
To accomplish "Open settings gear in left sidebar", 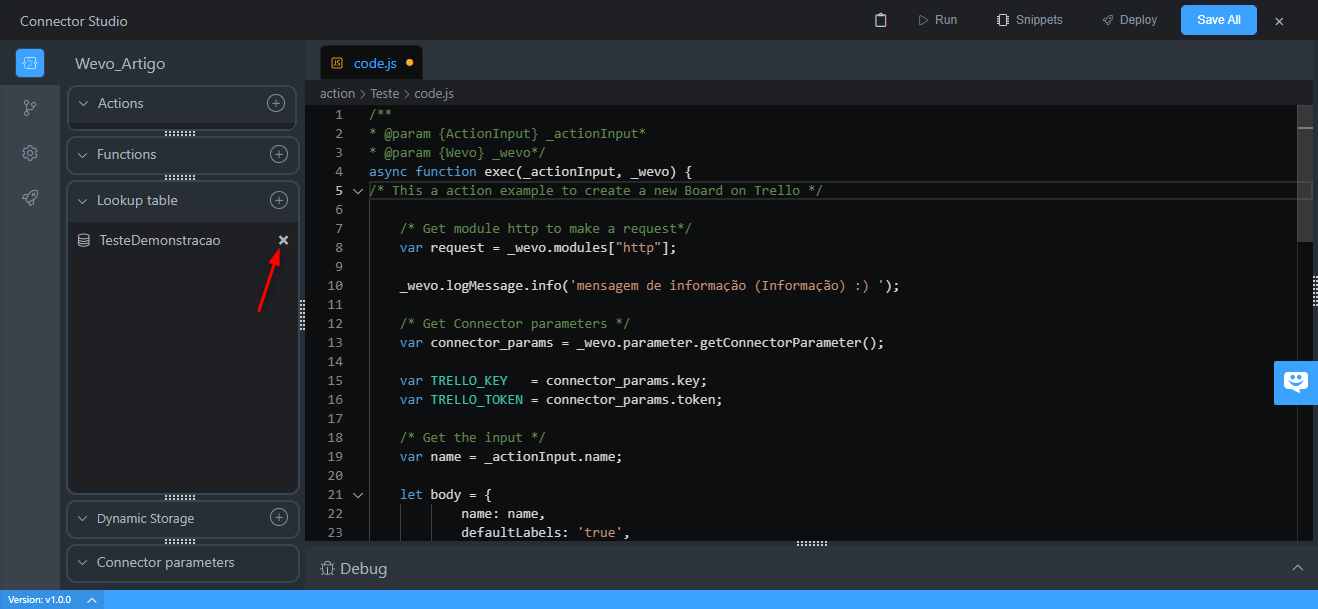I will click(30, 153).
